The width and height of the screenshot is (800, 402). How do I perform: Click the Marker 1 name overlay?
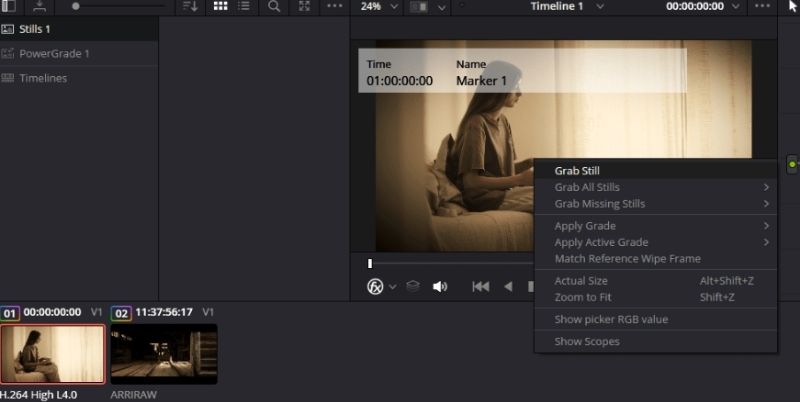481,81
